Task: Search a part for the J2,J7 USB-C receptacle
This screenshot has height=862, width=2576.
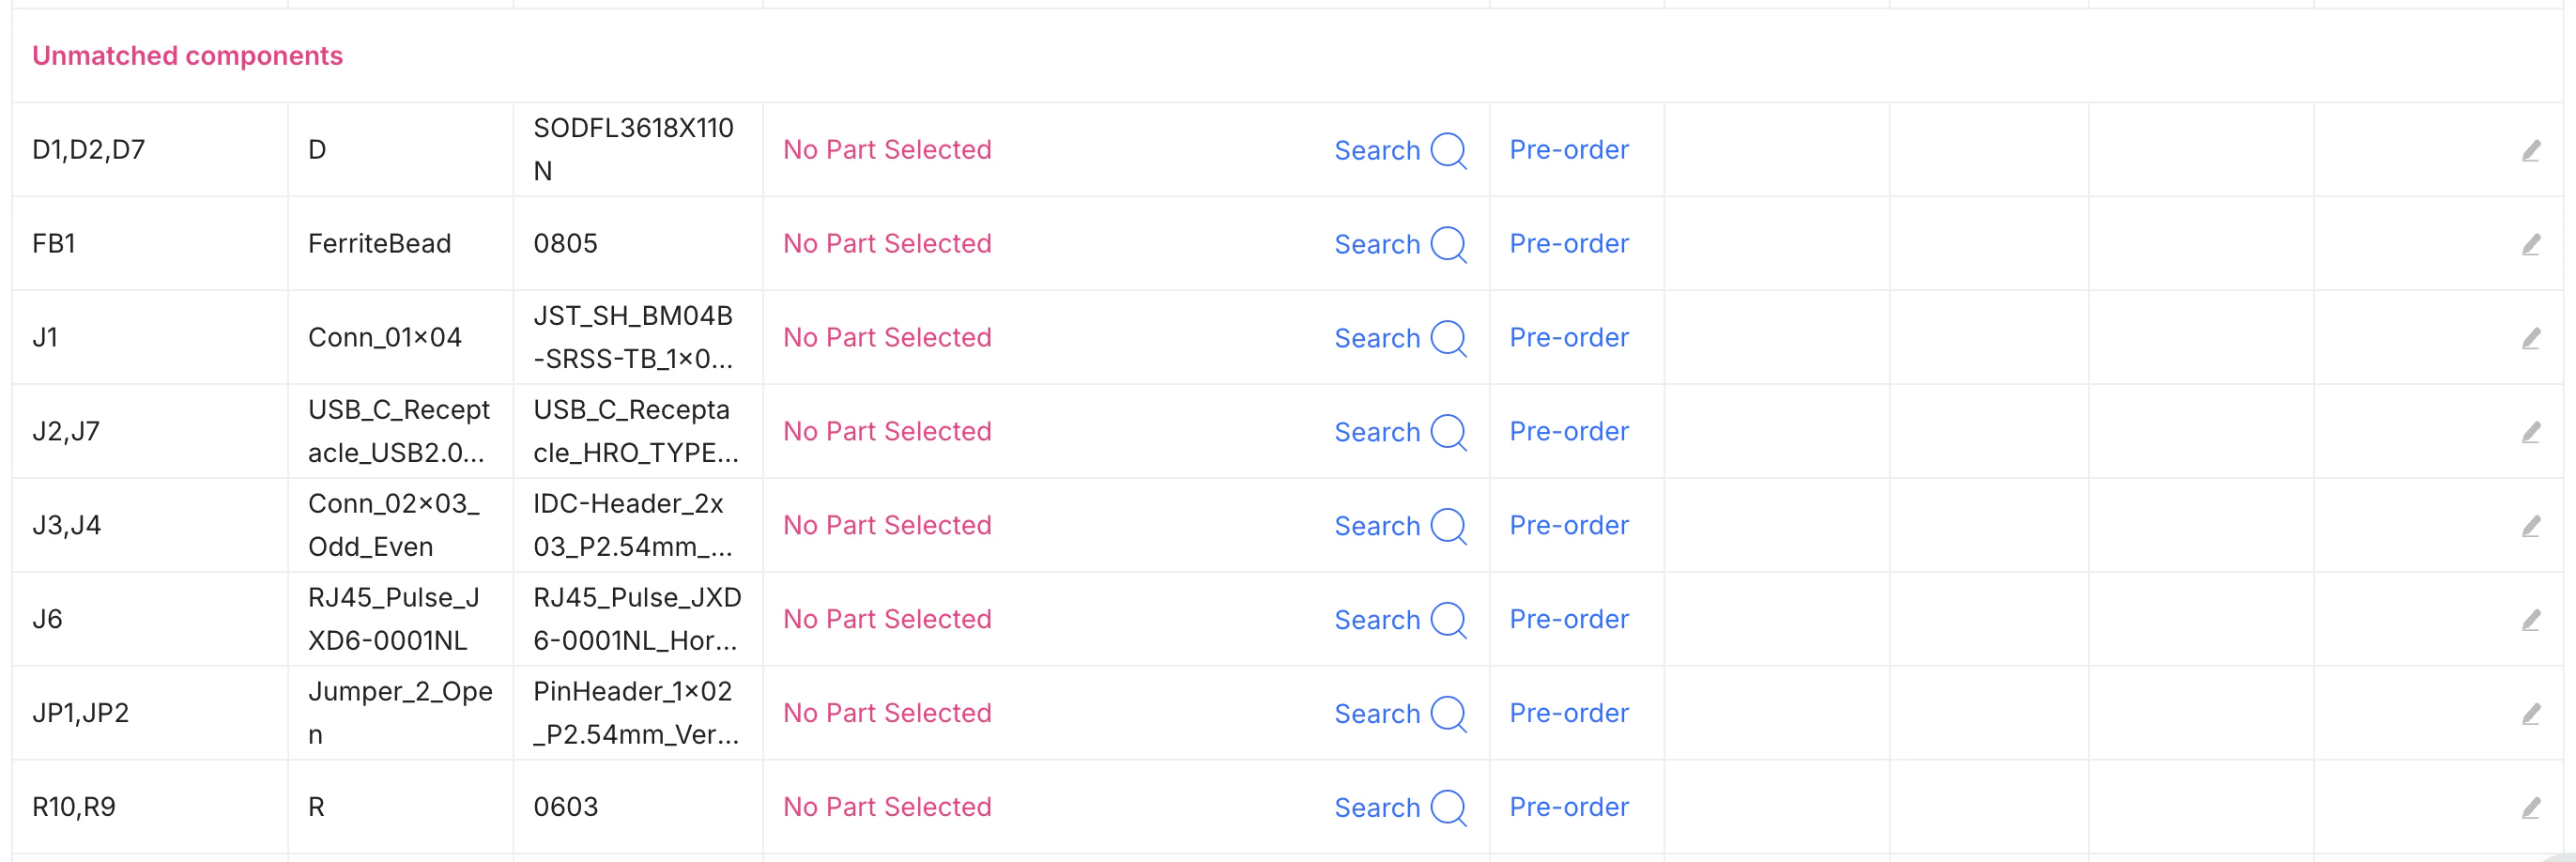Action: 1399,432
